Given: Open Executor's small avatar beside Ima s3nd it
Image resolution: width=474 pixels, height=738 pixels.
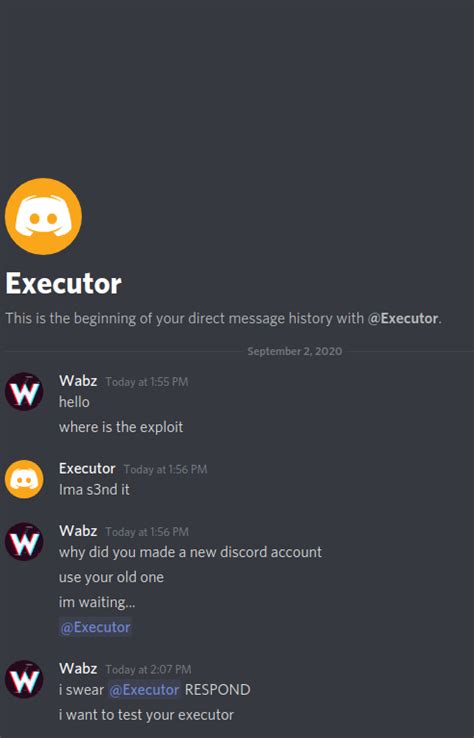Looking at the screenshot, I should point(24,479).
